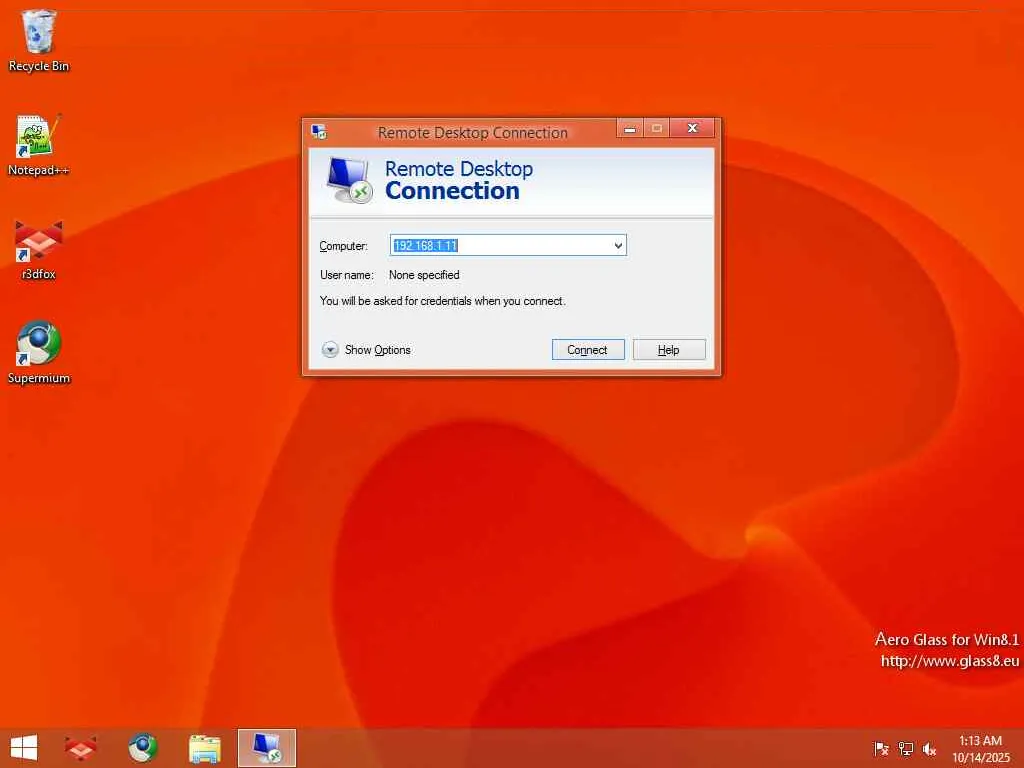Viewport: 1024px width, 768px height.
Task: Open File Explorer from the taskbar
Action: [x=204, y=748]
